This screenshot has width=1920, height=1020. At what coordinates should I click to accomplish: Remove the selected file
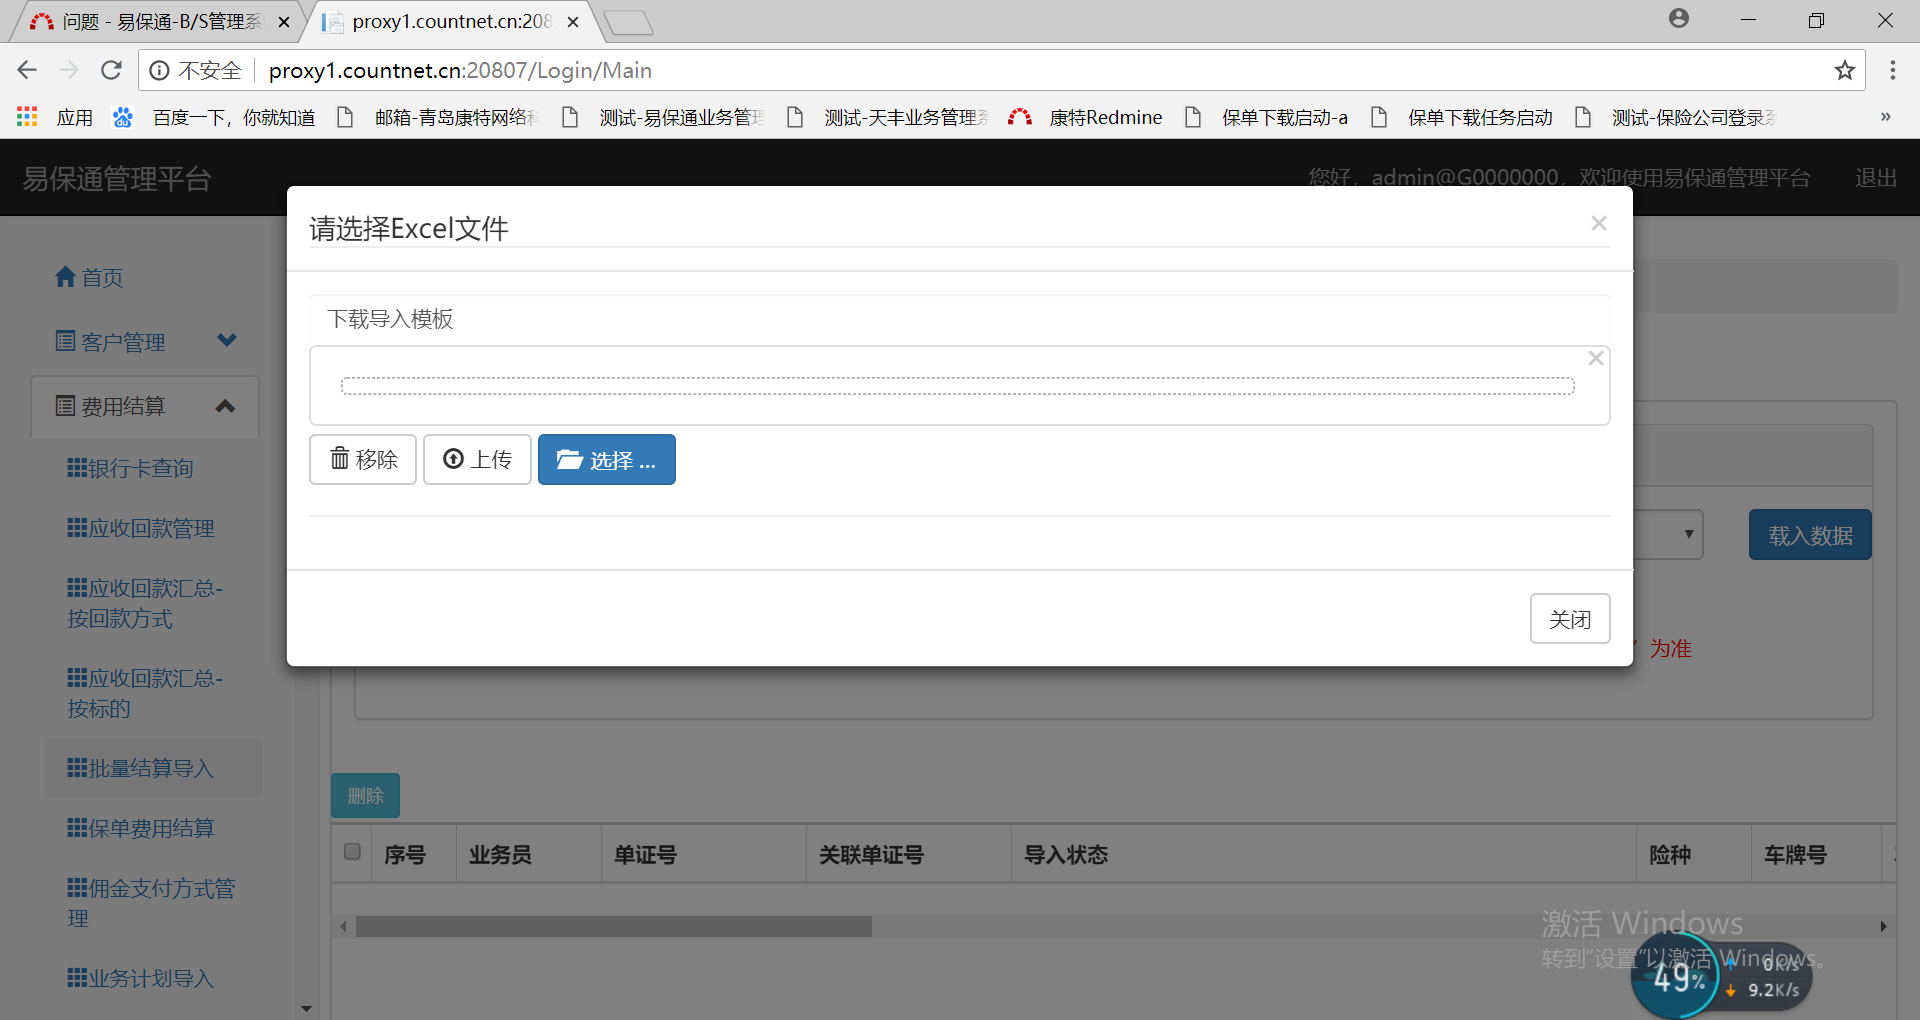pyautogui.click(x=363, y=459)
